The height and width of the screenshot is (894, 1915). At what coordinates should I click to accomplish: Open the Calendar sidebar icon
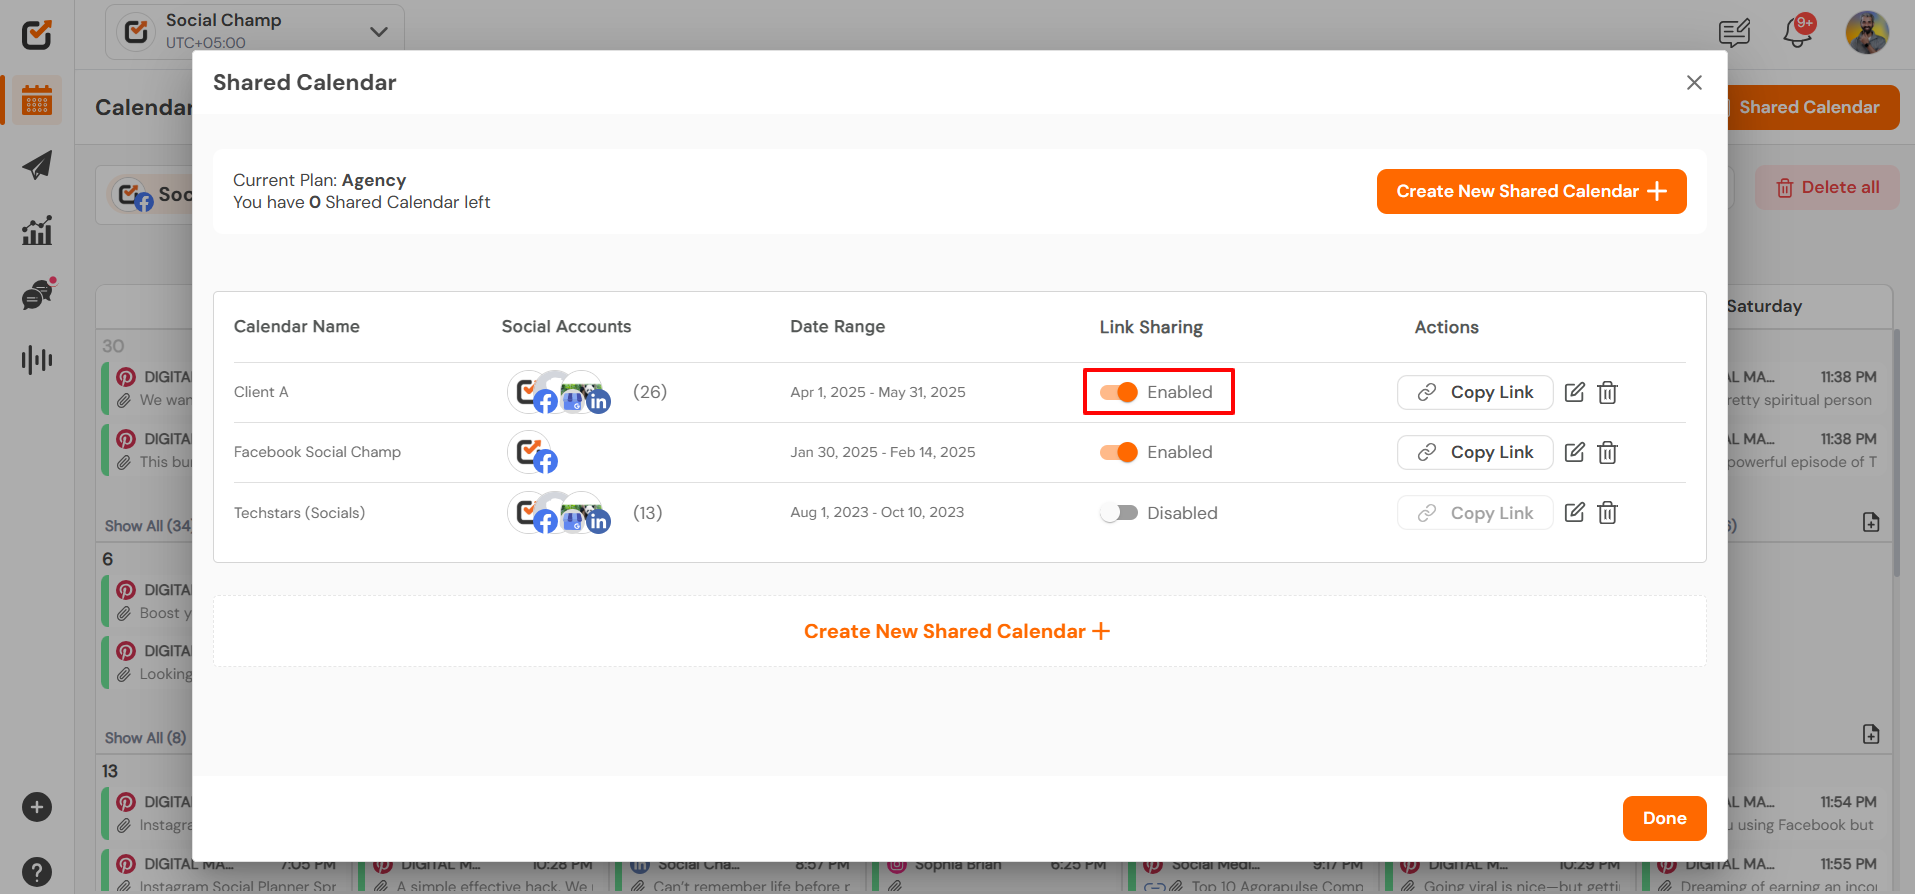pos(37,101)
